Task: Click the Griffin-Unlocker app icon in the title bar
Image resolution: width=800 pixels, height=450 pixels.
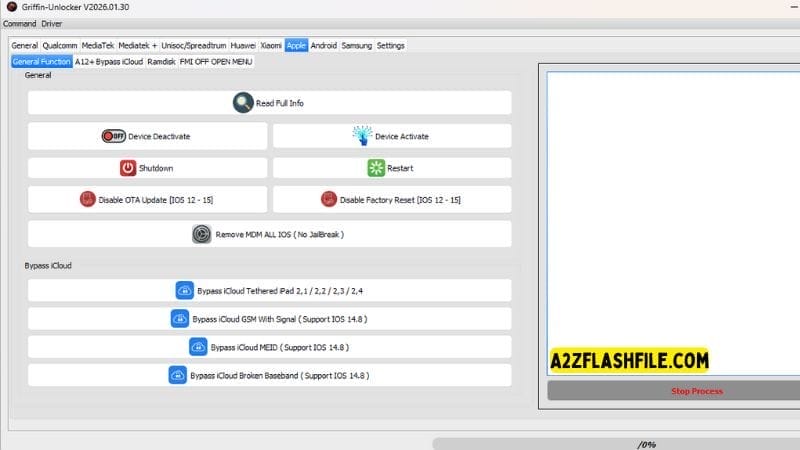Action: coord(11,7)
